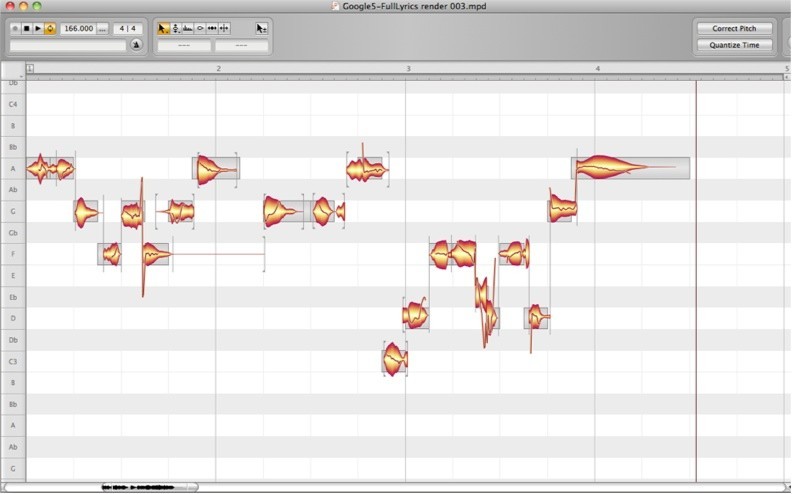Click bar 3 on the timeline ruler

coord(408,69)
